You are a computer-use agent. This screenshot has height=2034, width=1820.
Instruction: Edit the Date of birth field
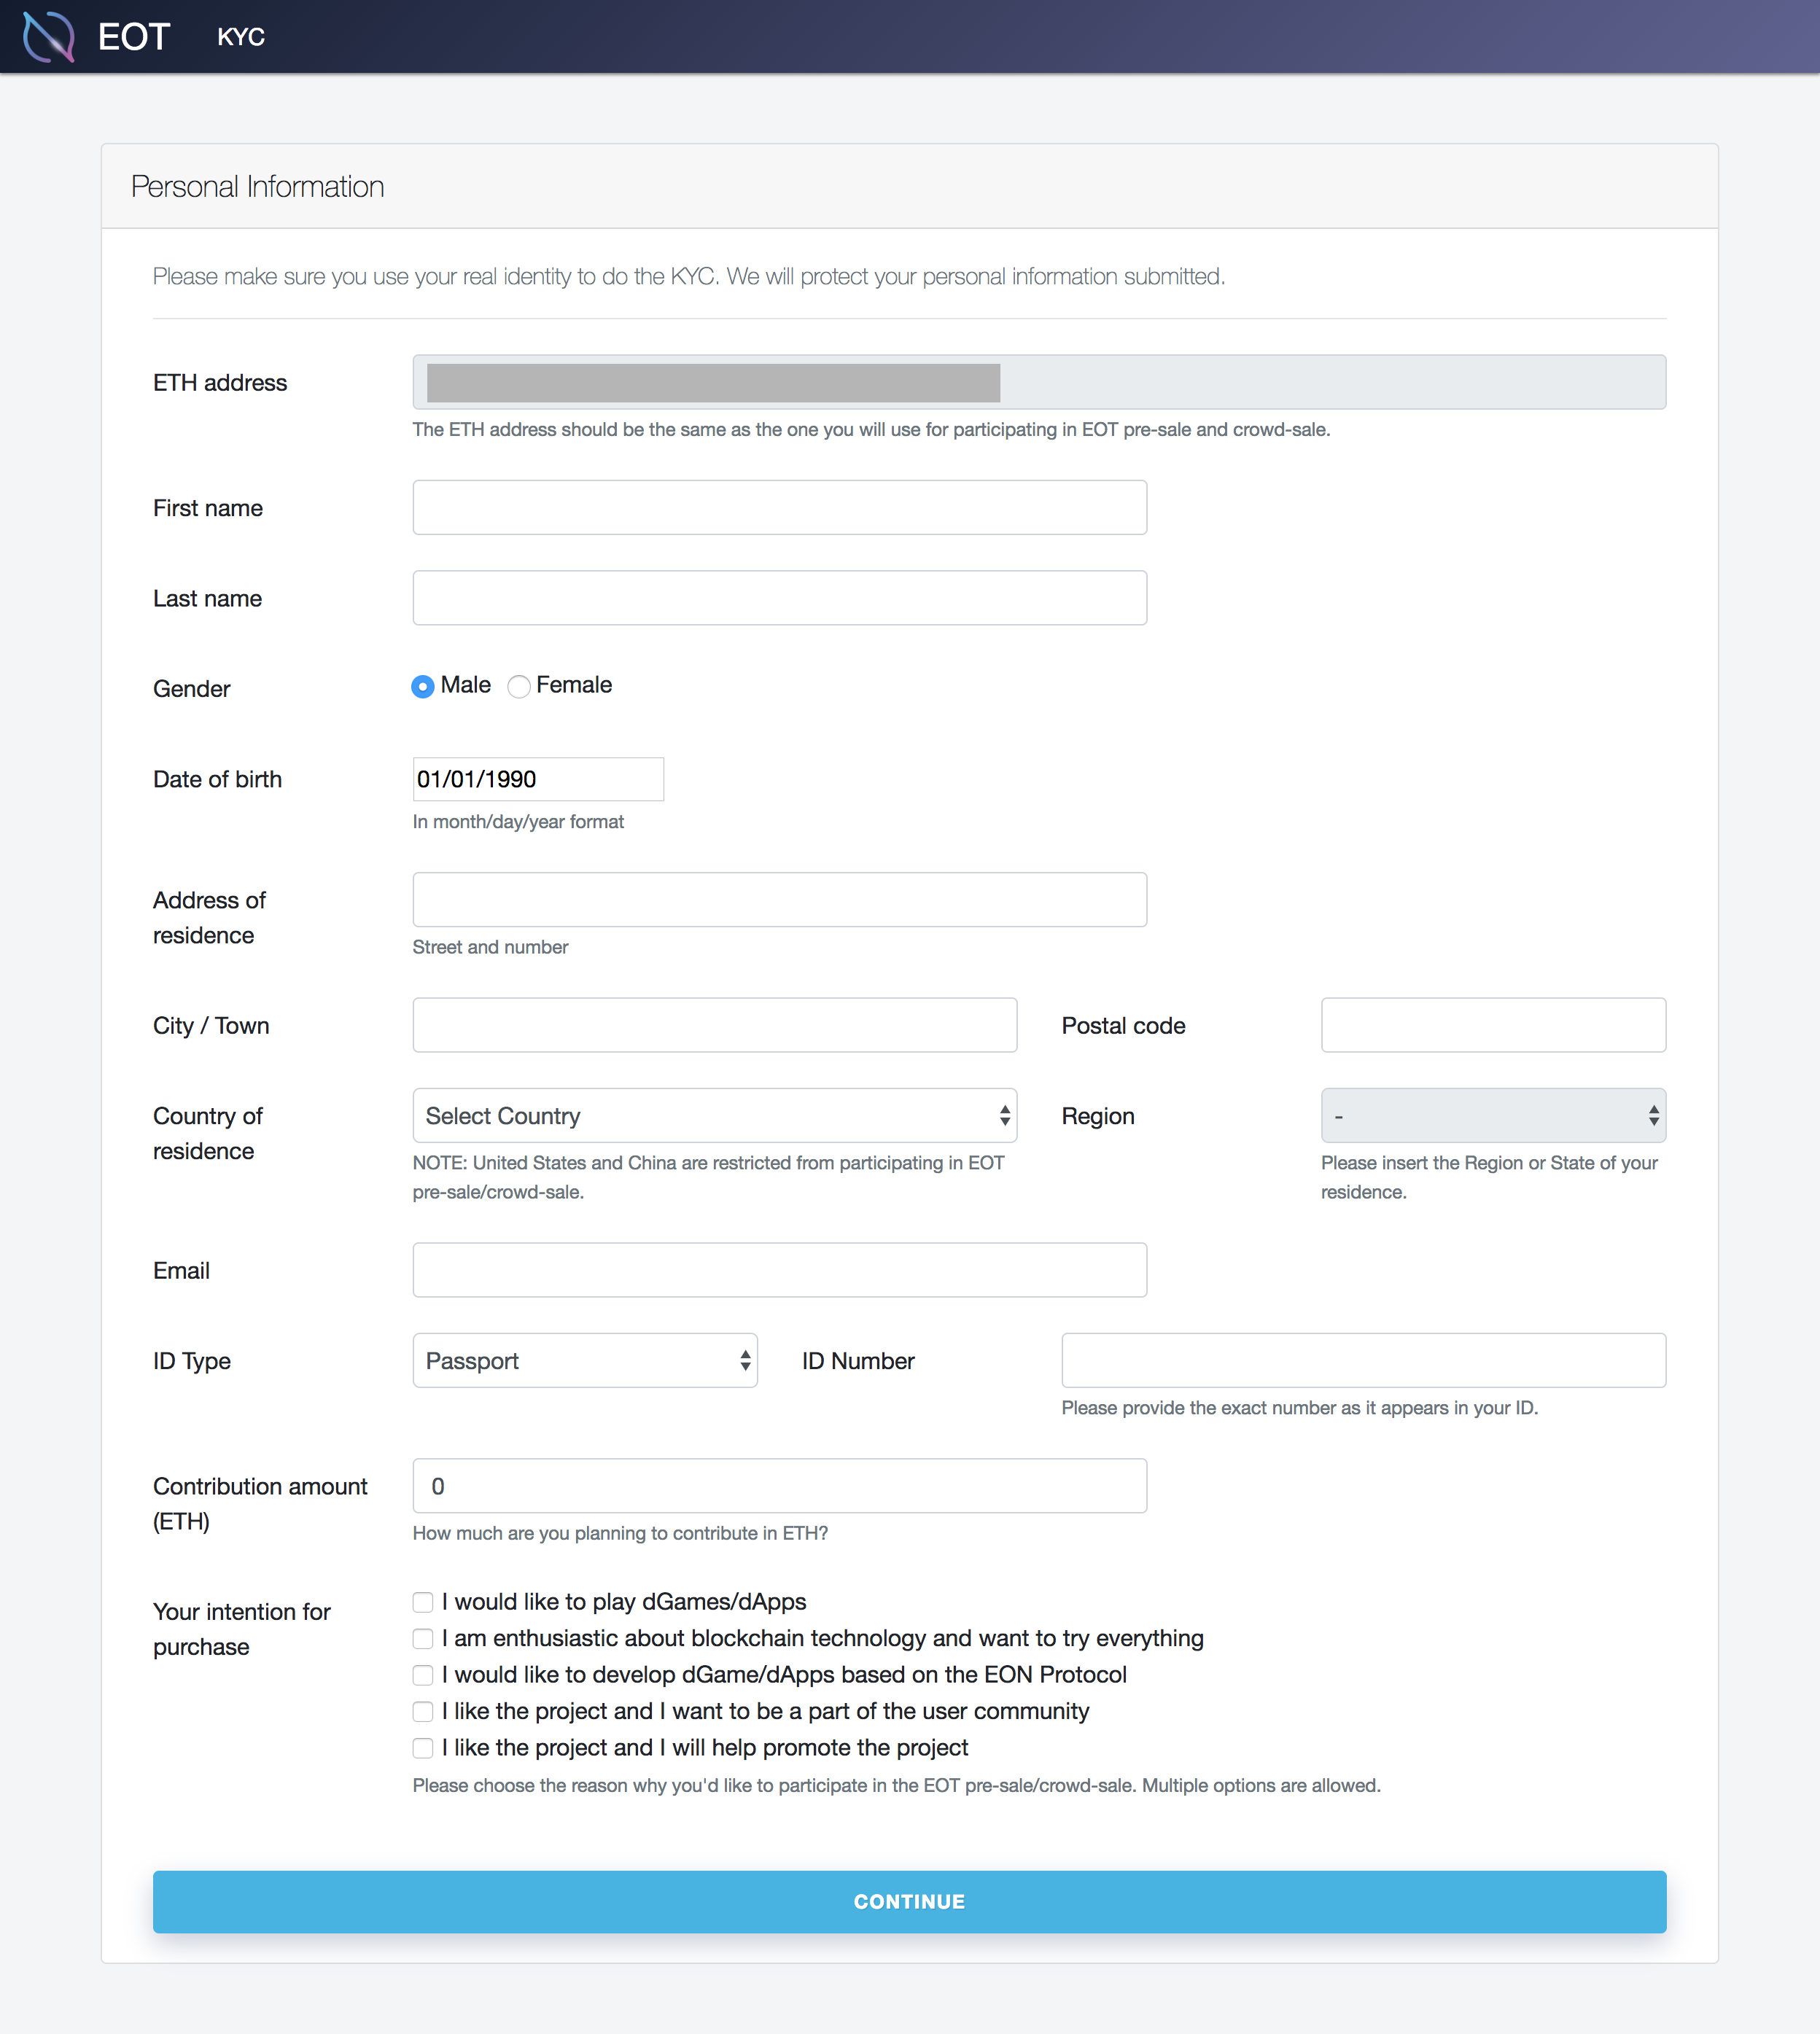pyautogui.click(x=538, y=779)
